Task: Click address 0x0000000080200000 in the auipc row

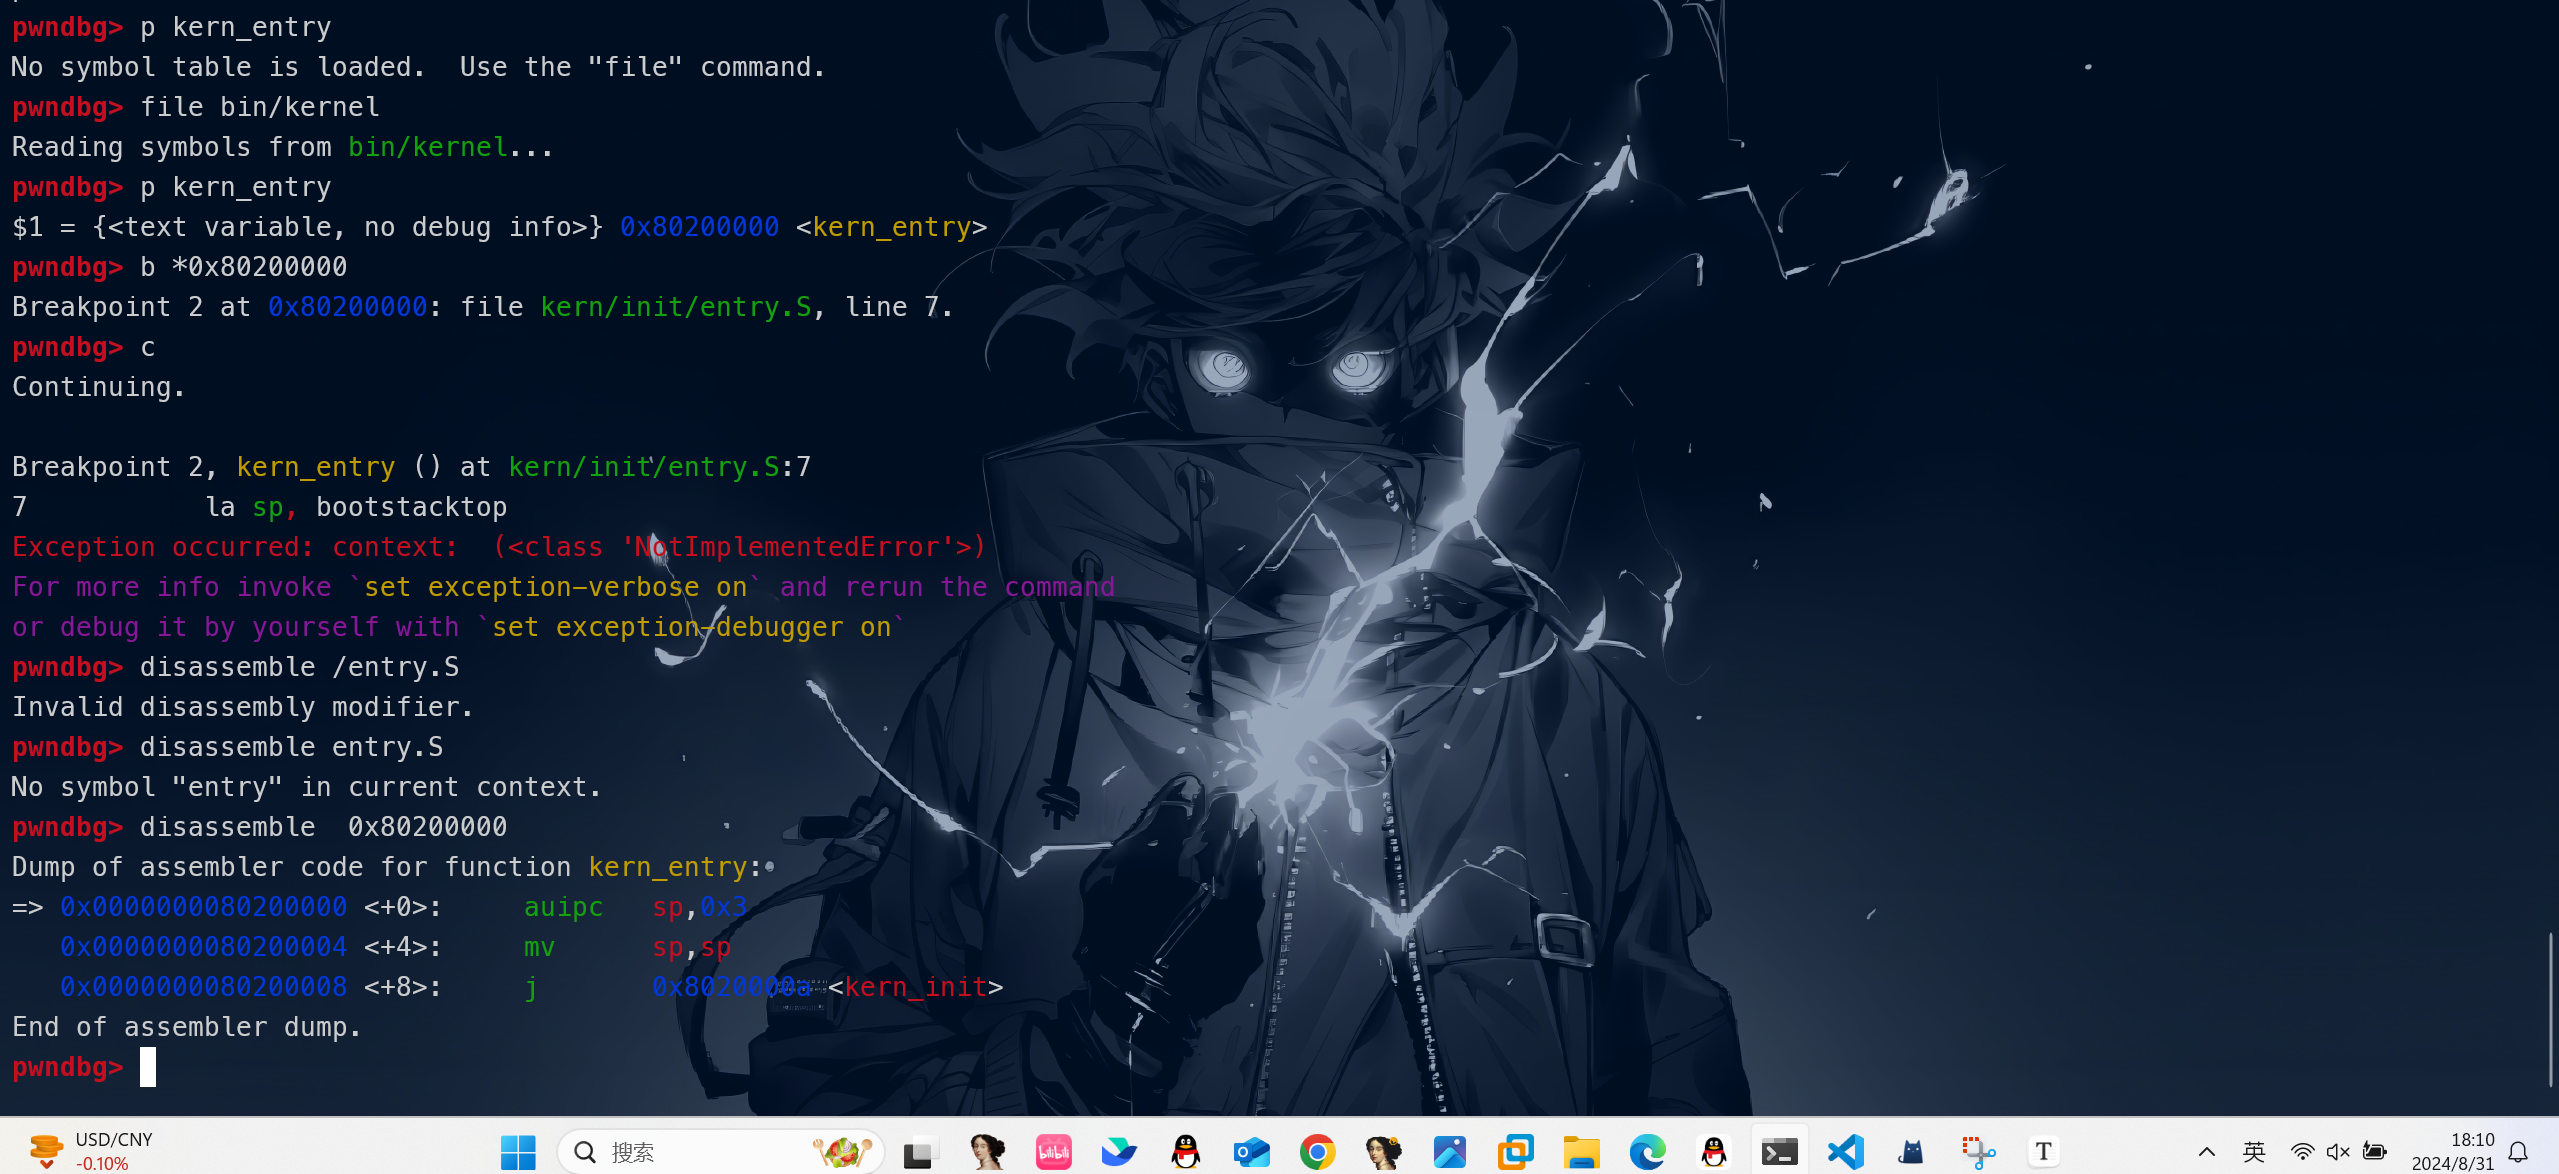Action: [203, 907]
